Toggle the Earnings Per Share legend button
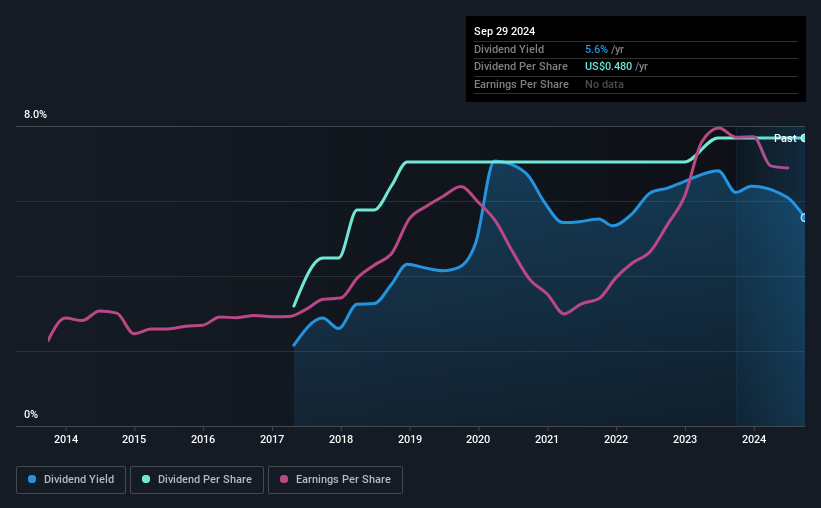 pos(335,480)
